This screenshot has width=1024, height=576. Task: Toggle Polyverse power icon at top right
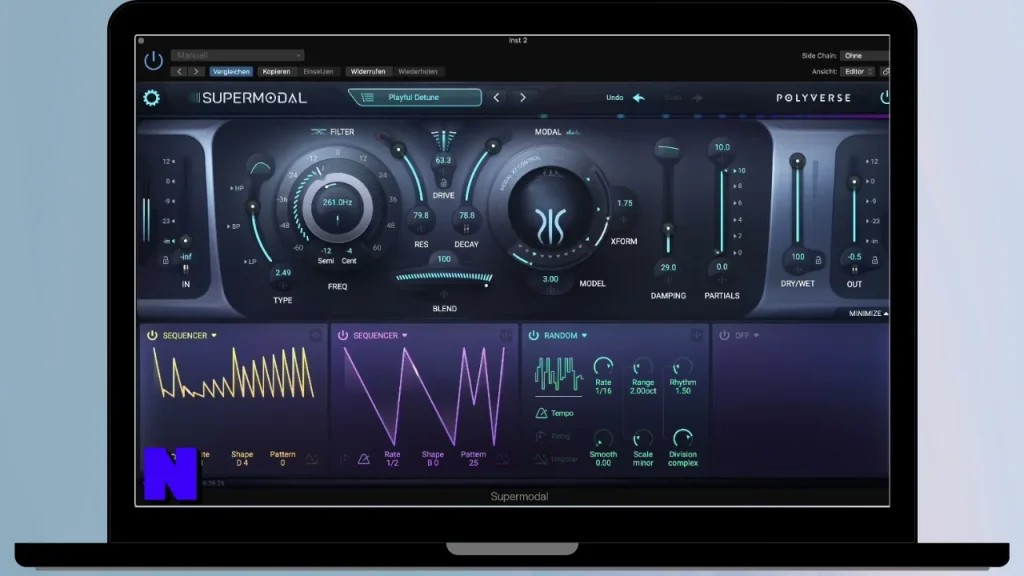pos(885,97)
